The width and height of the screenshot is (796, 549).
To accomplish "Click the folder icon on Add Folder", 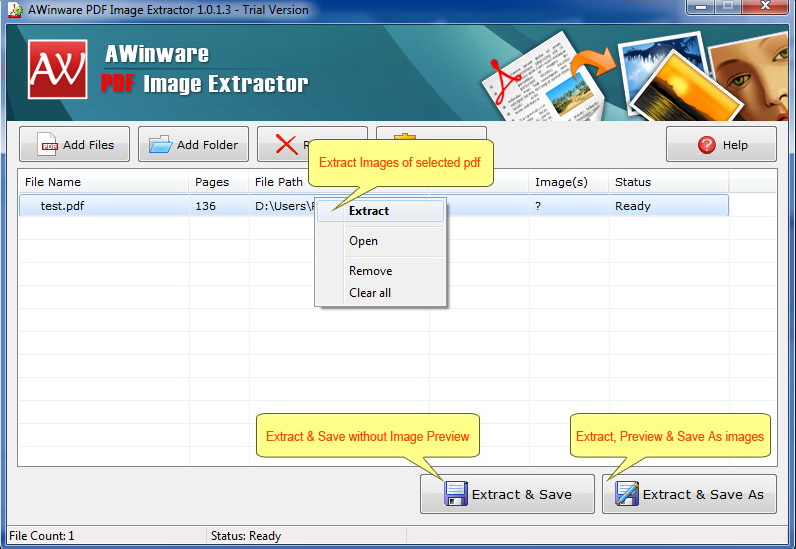I will (x=160, y=145).
